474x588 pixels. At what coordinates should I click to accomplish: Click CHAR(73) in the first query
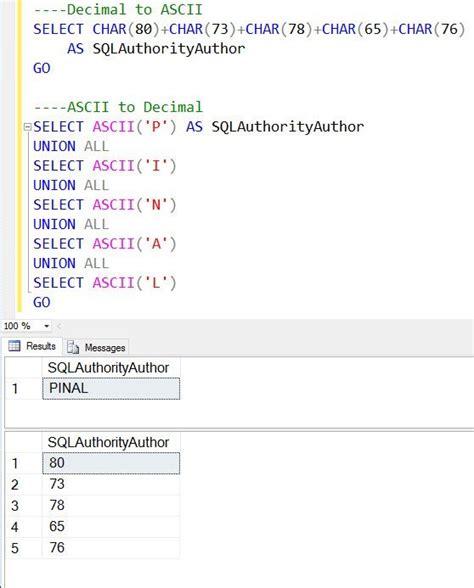click(203, 29)
